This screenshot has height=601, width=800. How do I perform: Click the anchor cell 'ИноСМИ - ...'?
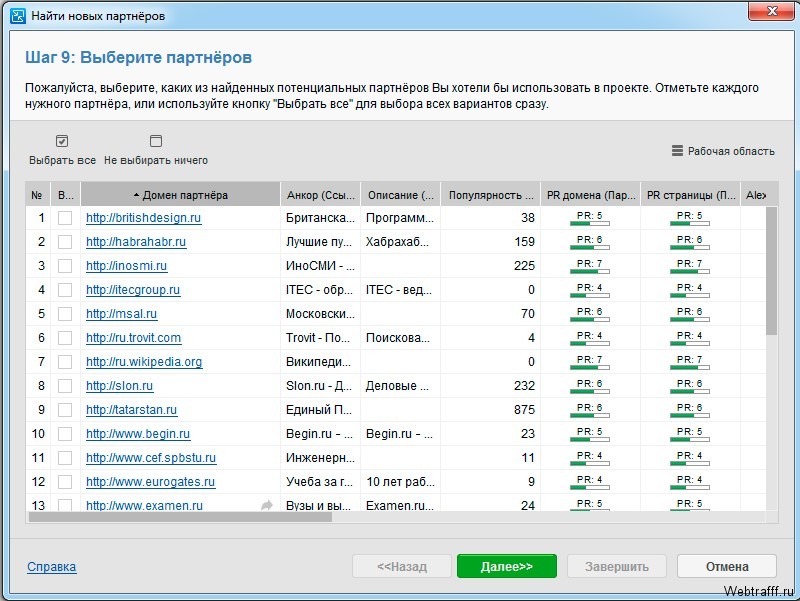(320, 266)
